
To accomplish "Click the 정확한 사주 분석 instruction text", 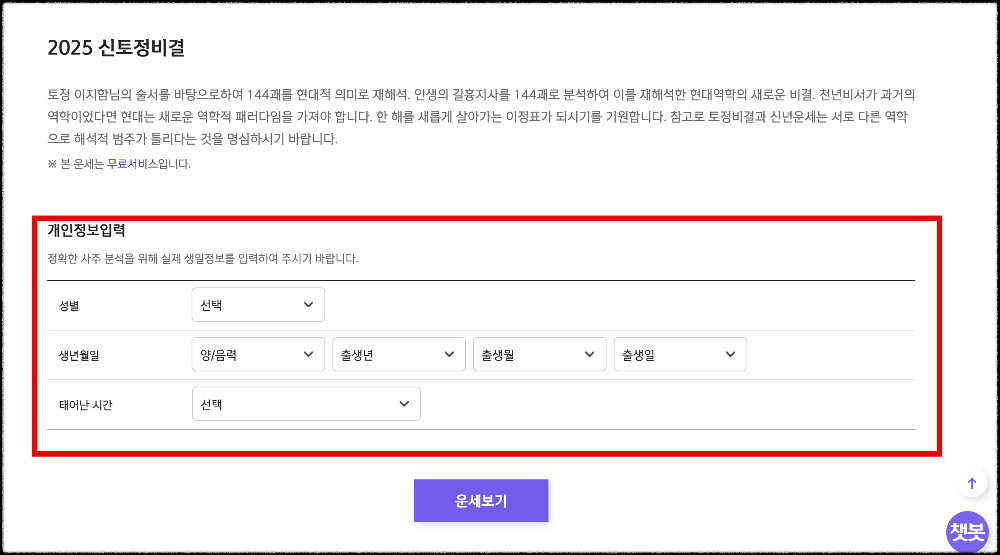I will tap(203, 259).
